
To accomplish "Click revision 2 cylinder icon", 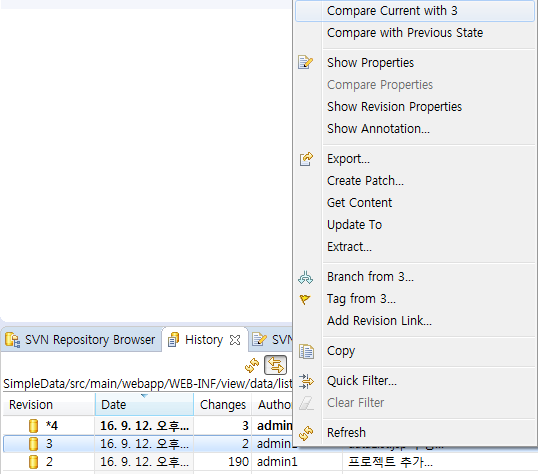I will click(33, 462).
